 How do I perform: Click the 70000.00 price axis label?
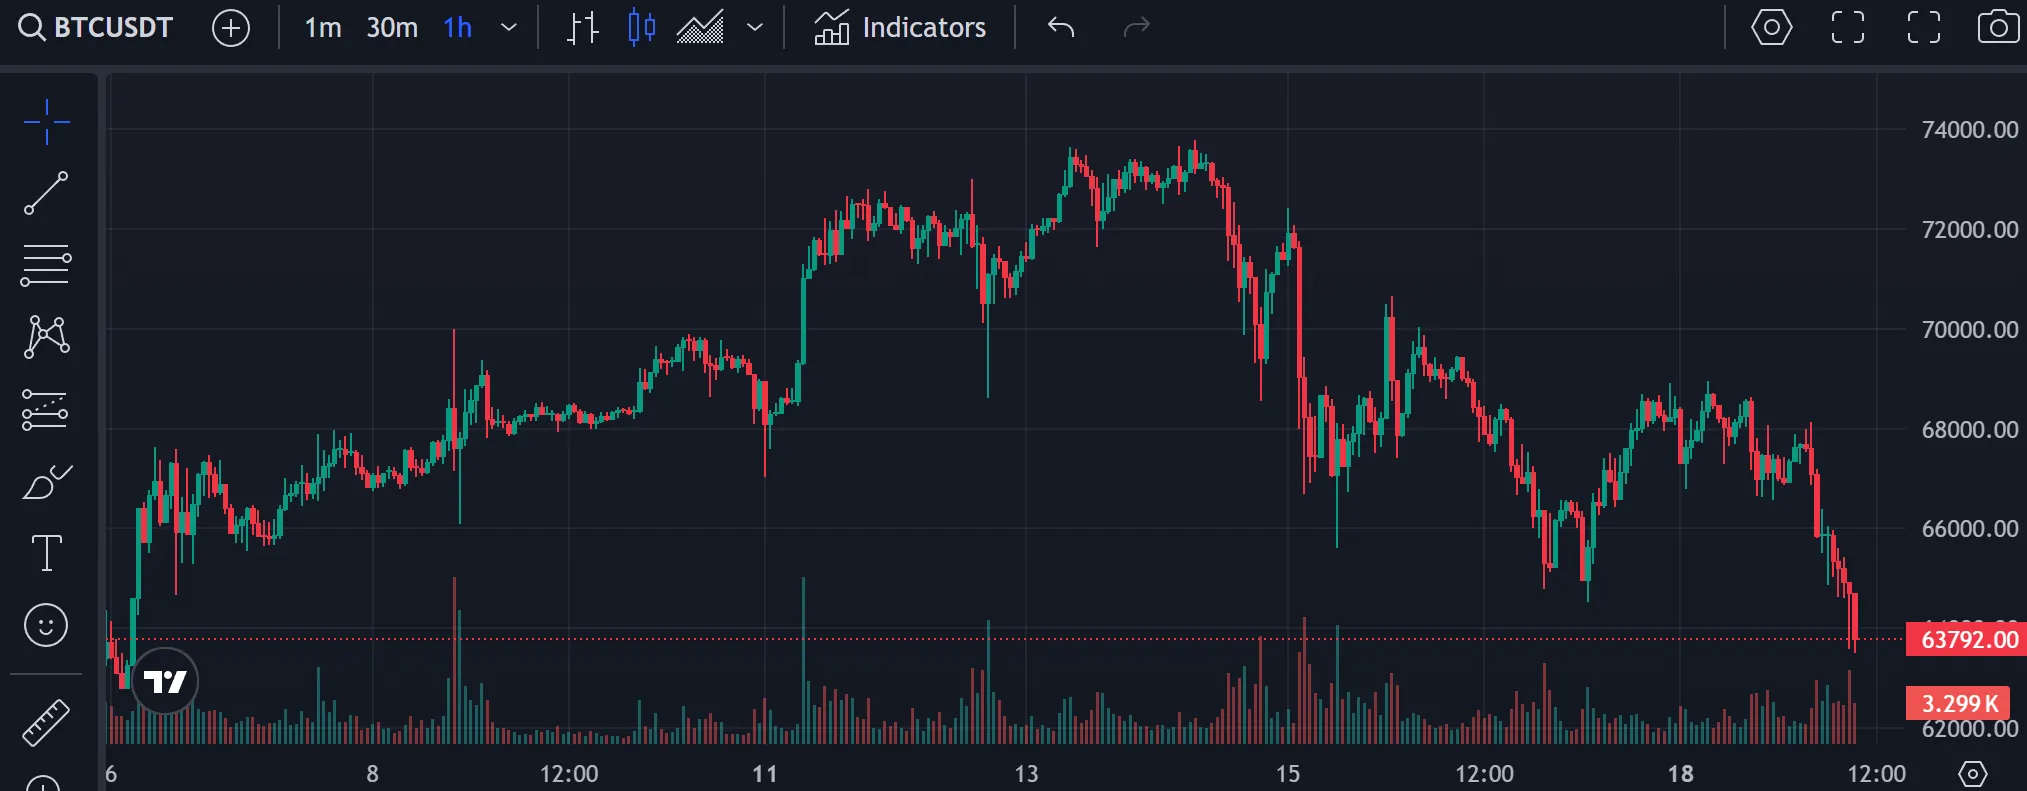tap(1970, 330)
